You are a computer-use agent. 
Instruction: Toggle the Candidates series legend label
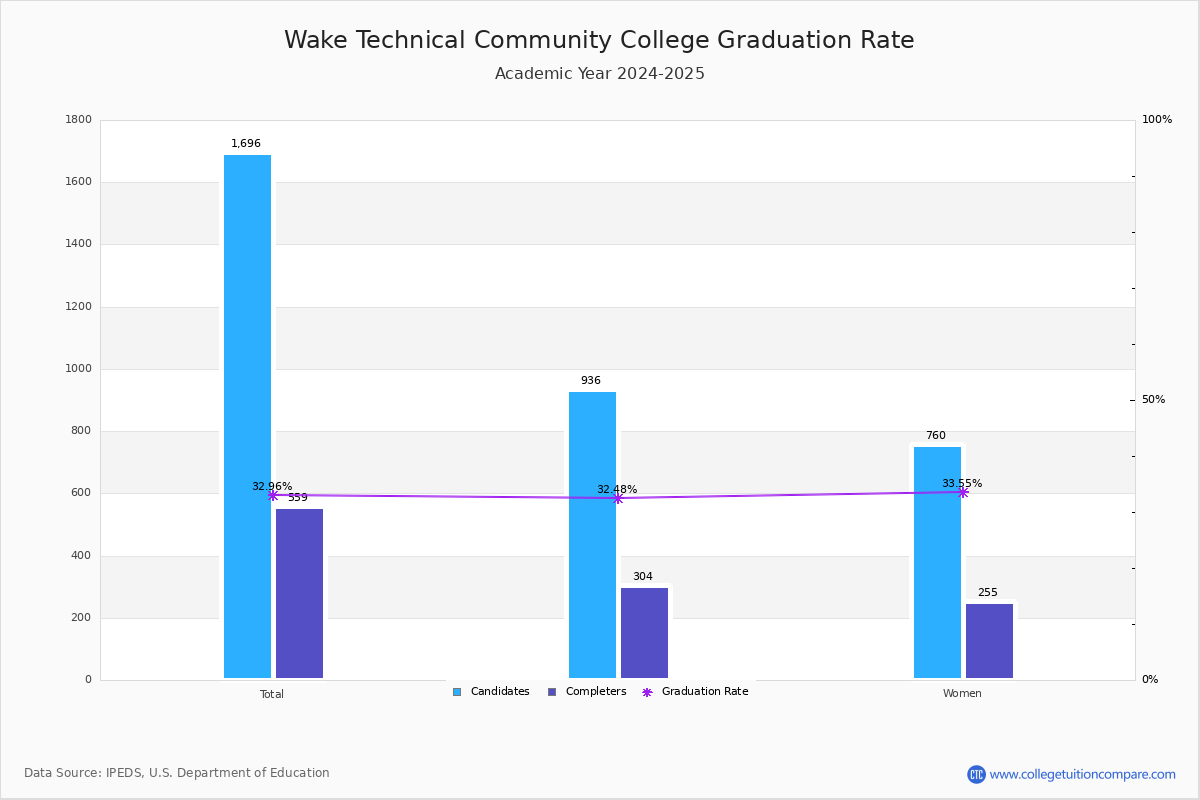(x=500, y=692)
